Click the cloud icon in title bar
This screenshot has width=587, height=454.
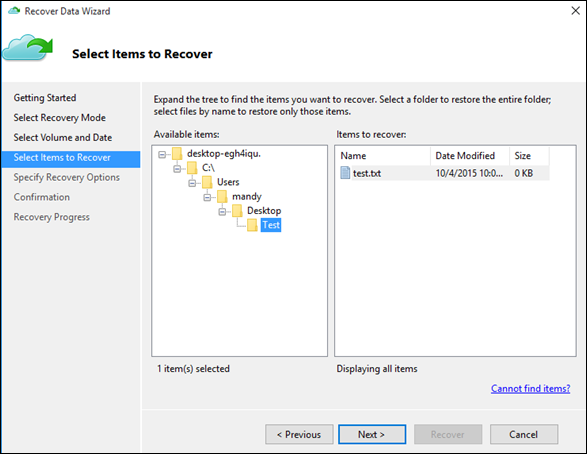pyautogui.click(x=14, y=11)
